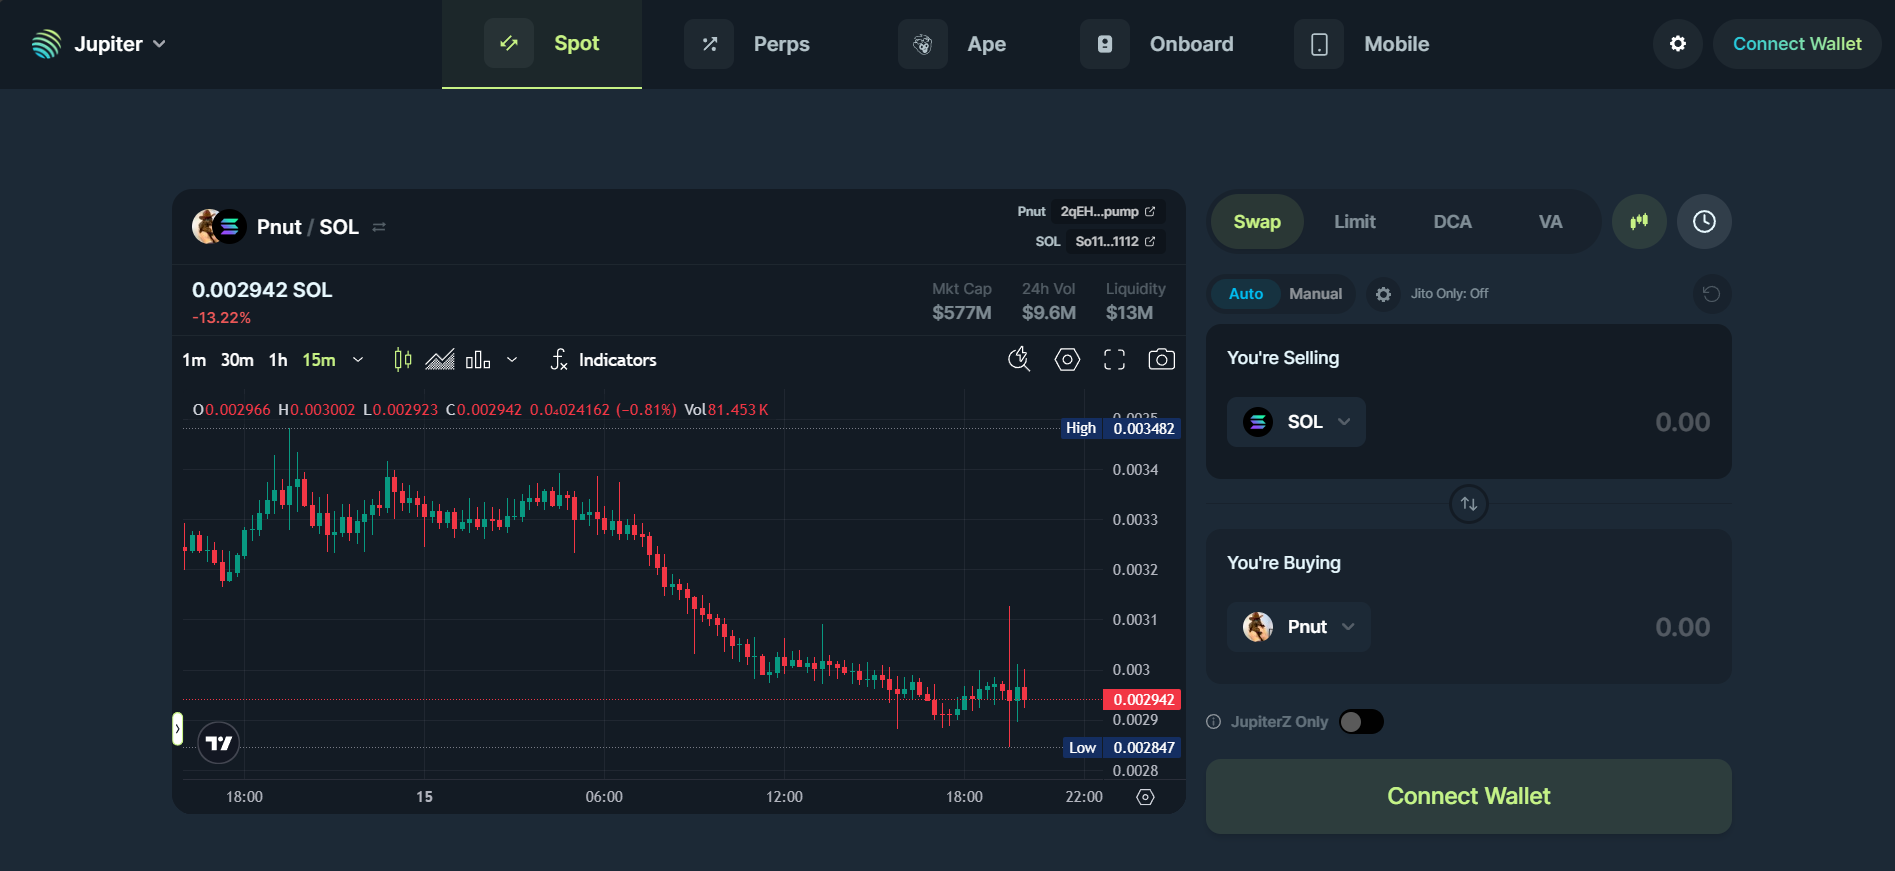Click the large Connect Wallet button
1895x871 pixels.
(1468, 796)
